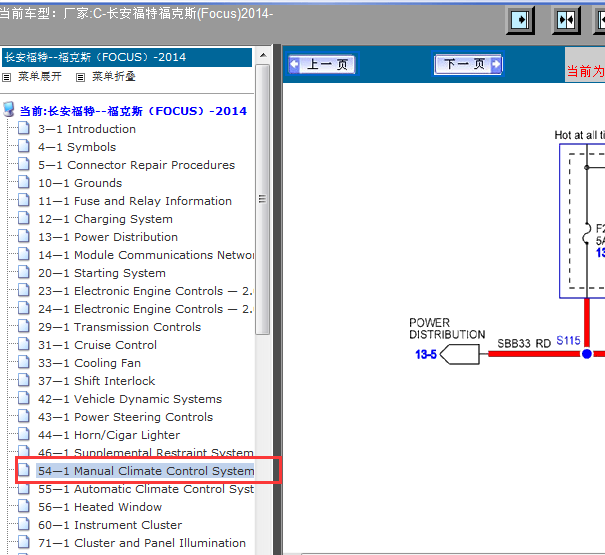Click page icon beside 44—1 Horn/Cigar Lighter
Screen dimensions: 605x555
point(24,435)
